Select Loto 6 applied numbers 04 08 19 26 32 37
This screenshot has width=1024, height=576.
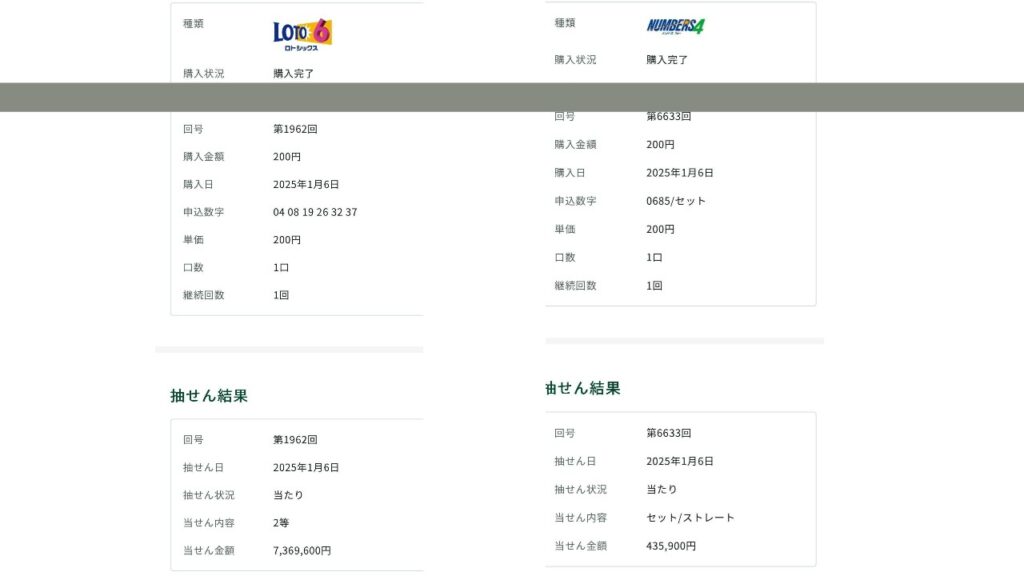tap(315, 212)
